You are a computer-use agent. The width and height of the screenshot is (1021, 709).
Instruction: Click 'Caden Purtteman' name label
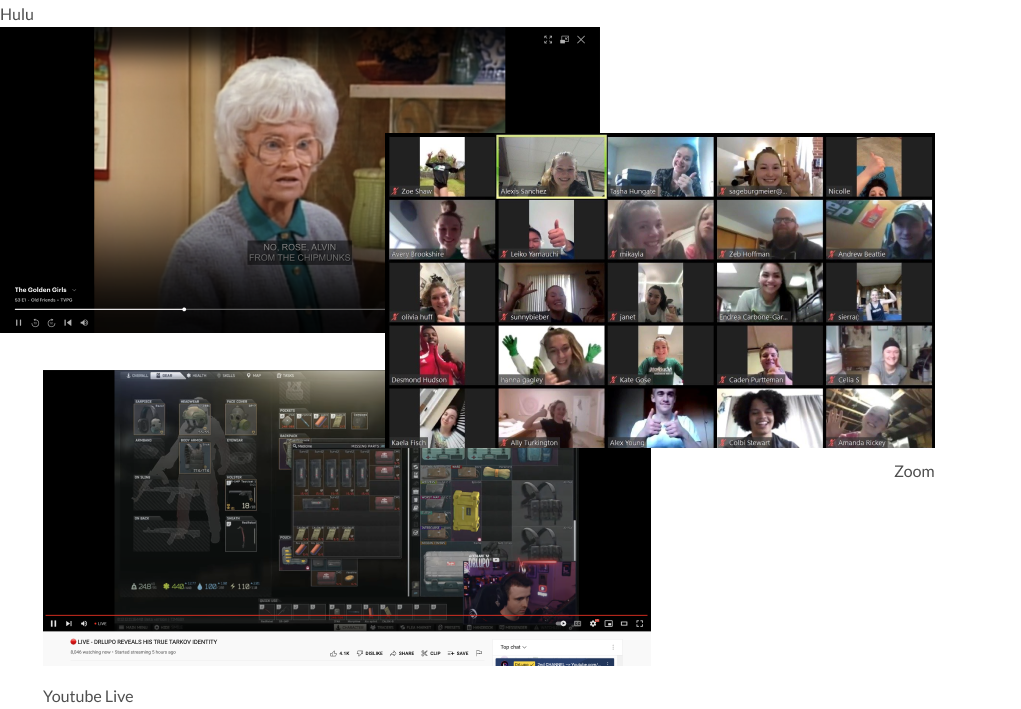(x=756, y=380)
